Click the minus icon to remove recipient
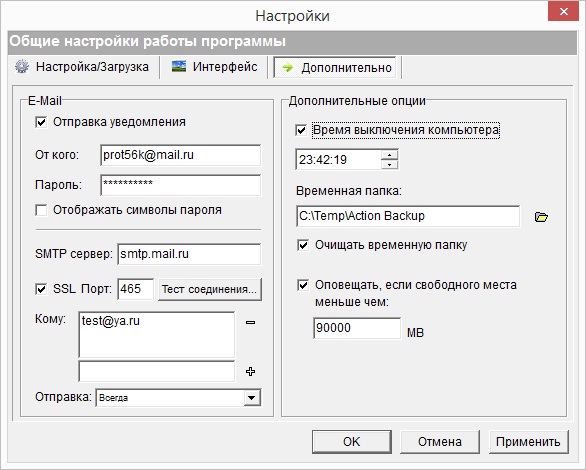The width and height of the screenshot is (586, 470). click(x=250, y=322)
